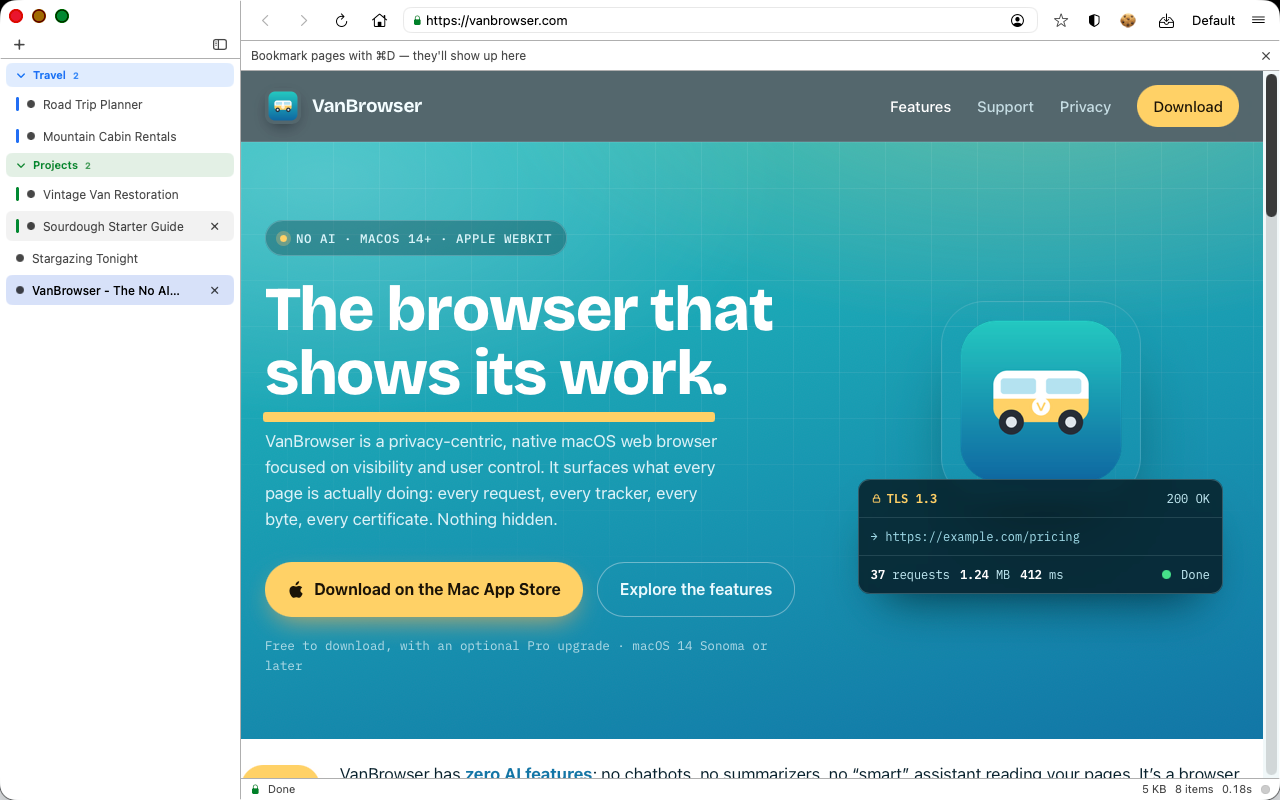Viewport: 1280px width, 800px height.
Task: Click the 8 items status bar entry
Action: pos(1194,789)
